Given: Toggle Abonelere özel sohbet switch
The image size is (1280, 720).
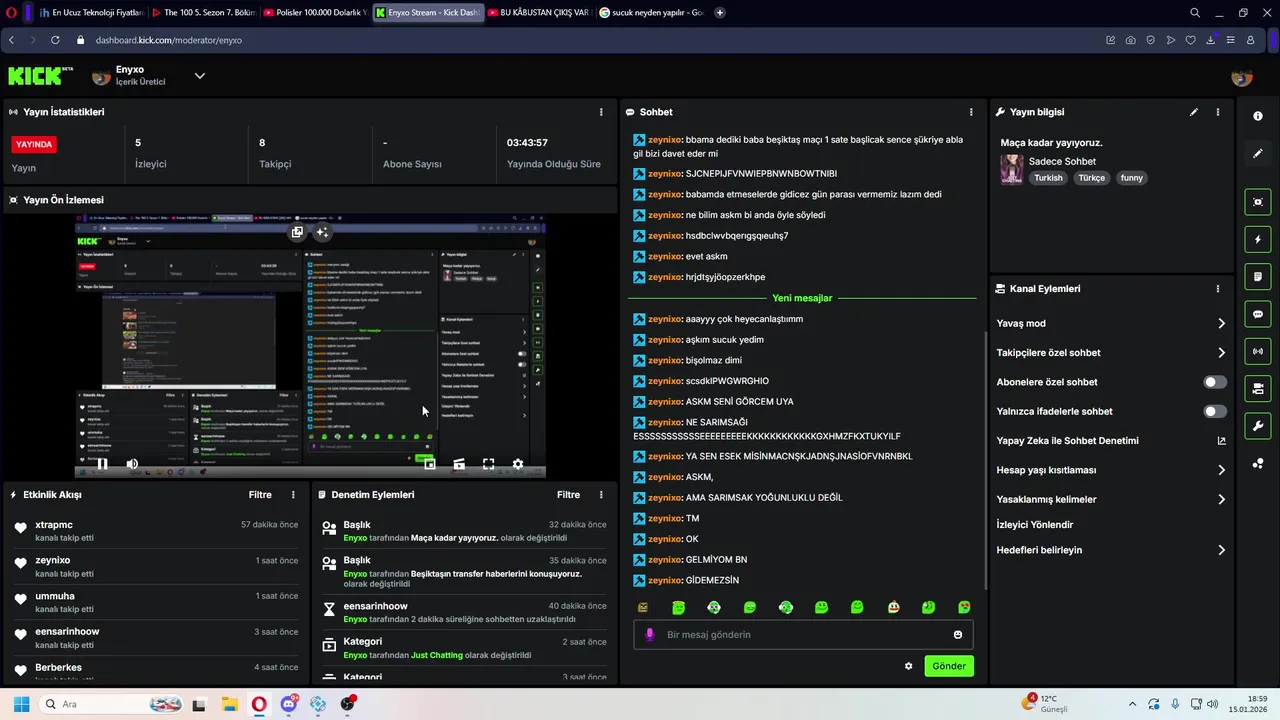Looking at the screenshot, I should 1215,382.
